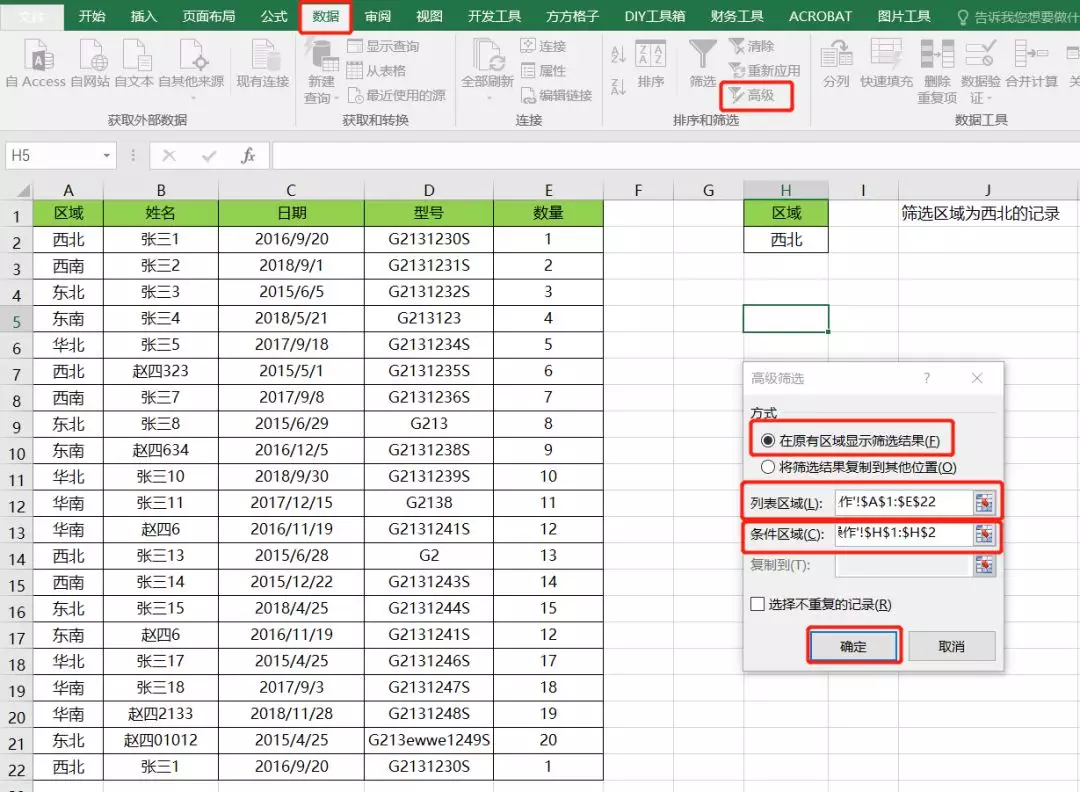Expand the Name Box dropdown arrow

click(x=107, y=156)
